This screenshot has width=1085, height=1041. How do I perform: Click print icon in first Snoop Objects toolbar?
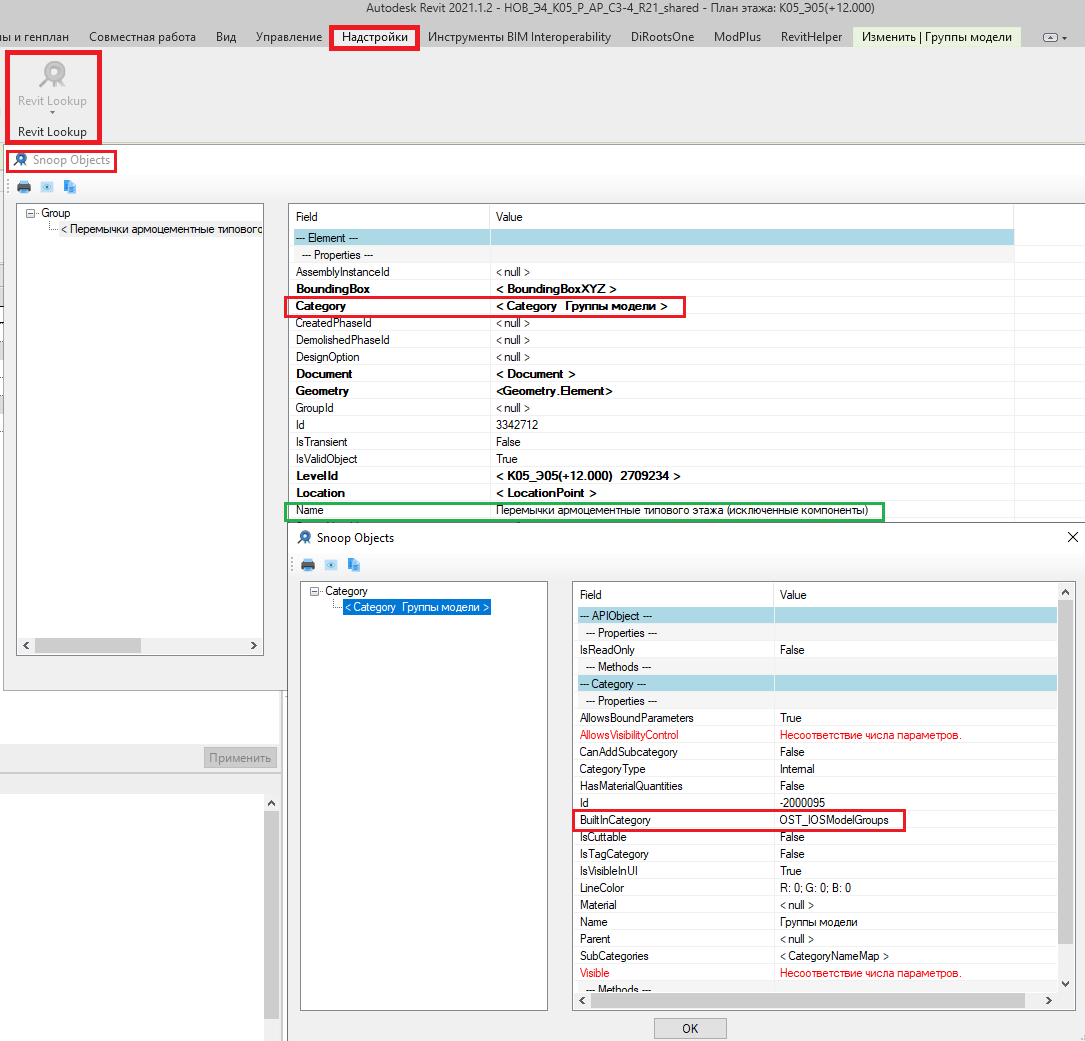24,187
